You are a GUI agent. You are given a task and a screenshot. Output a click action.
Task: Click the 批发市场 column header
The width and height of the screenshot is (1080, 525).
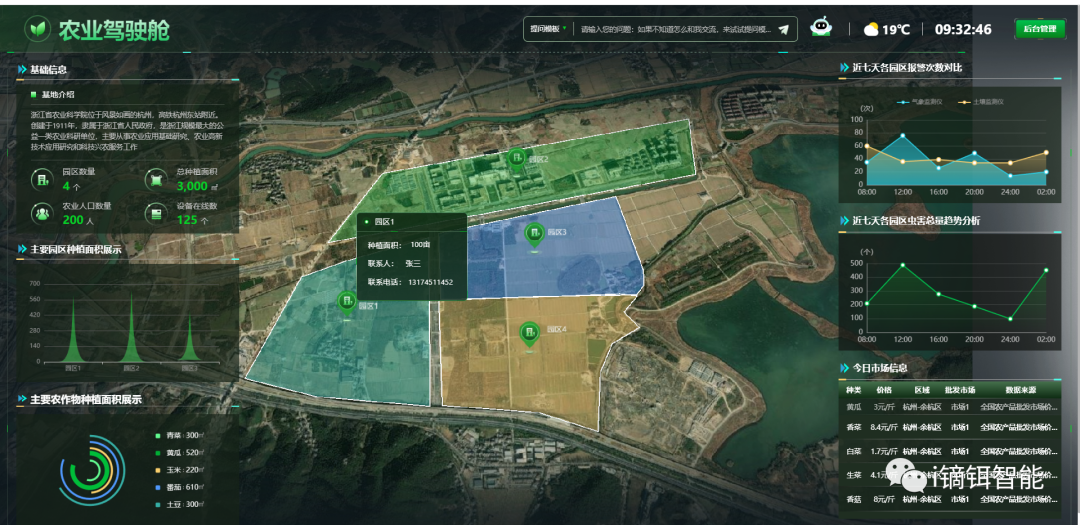958,389
